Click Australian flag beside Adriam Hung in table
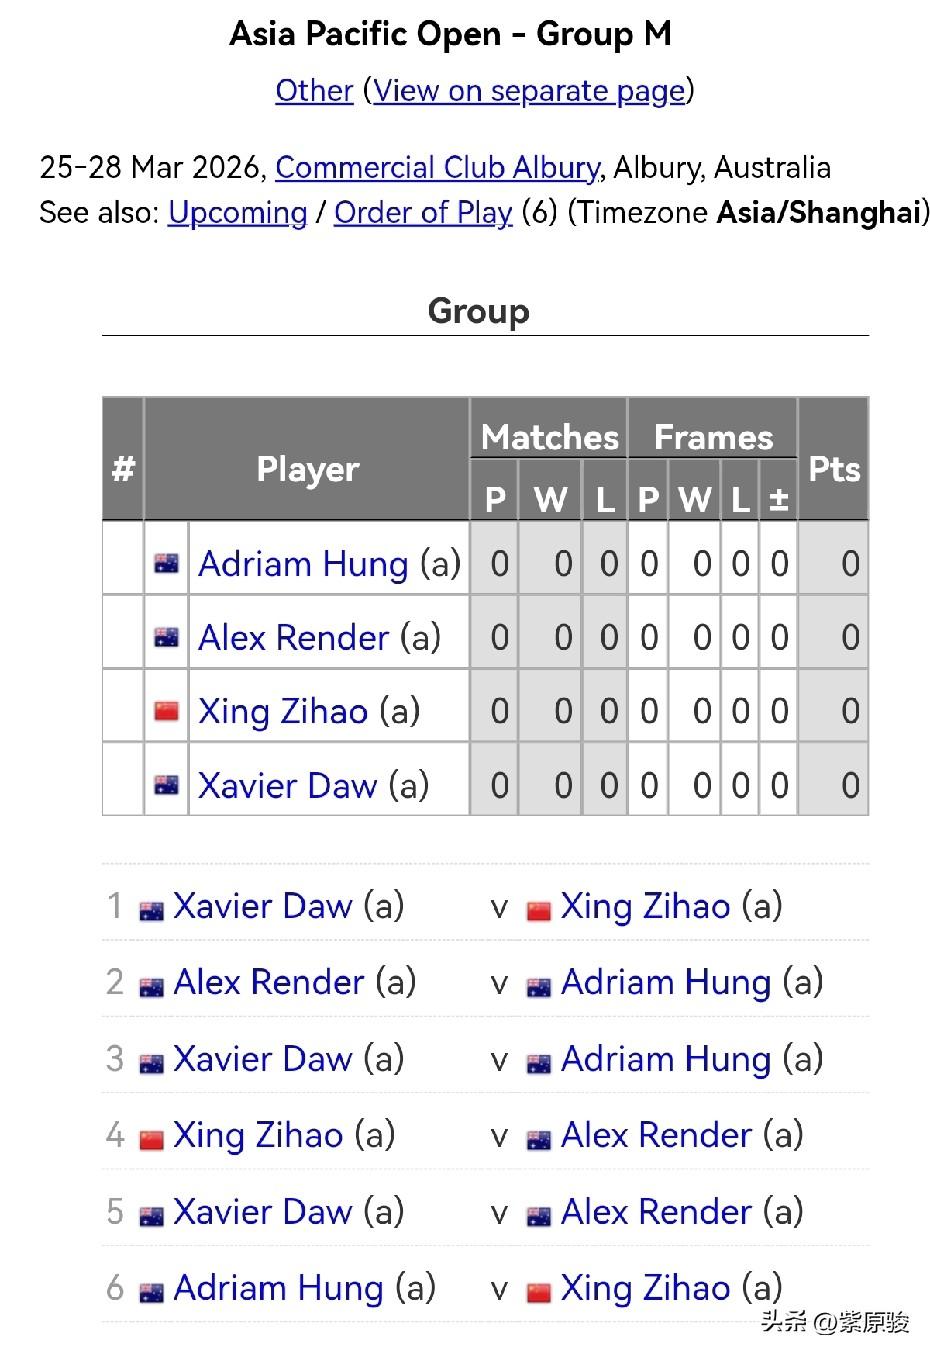930x1354 pixels. (x=166, y=564)
